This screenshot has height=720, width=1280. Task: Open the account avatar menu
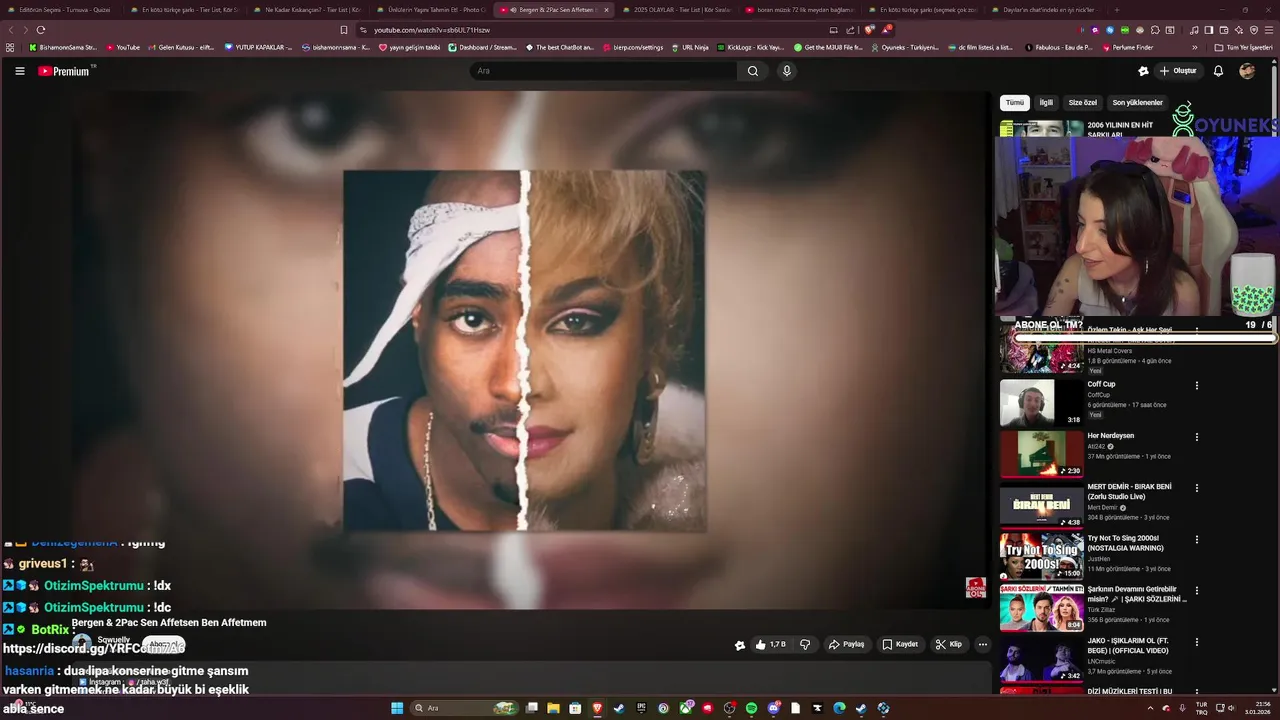[1247, 71]
